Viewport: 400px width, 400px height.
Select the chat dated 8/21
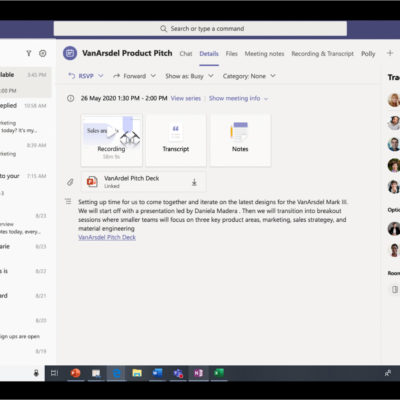pyautogui.click(x=26, y=296)
